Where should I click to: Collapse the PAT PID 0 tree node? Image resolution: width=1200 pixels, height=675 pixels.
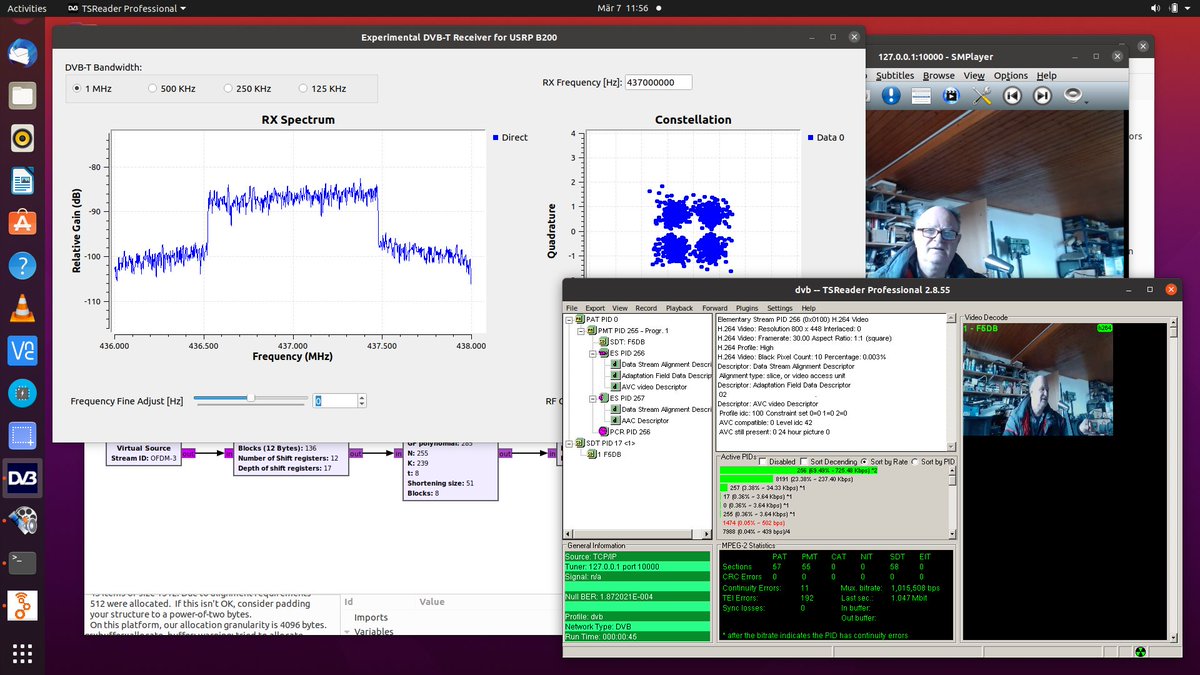[569, 320]
